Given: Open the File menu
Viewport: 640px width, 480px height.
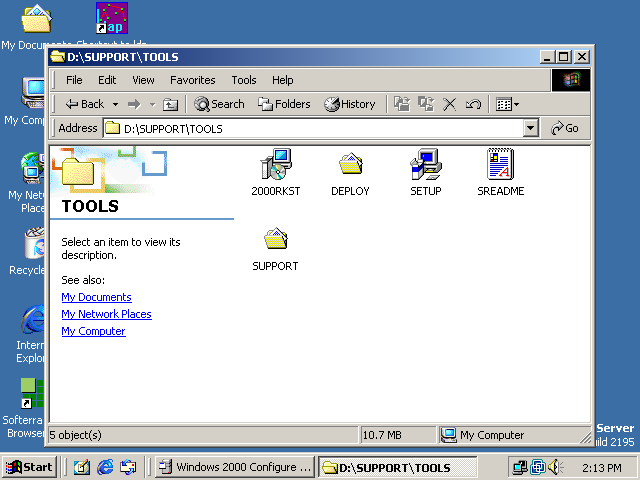Looking at the screenshot, I should click(x=74, y=80).
